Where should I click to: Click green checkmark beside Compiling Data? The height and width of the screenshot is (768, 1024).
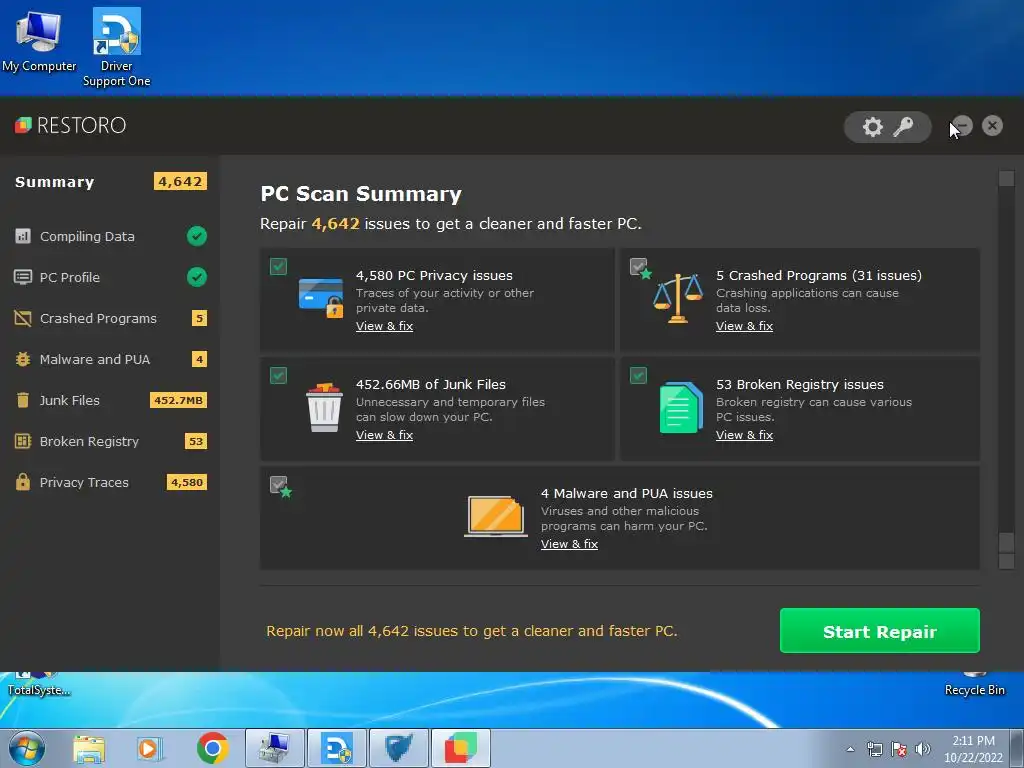pyautogui.click(x=197, y=236)
